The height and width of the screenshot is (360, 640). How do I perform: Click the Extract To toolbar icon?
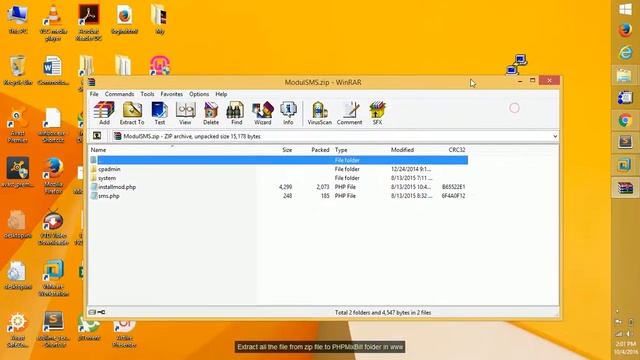click(132, 113)
